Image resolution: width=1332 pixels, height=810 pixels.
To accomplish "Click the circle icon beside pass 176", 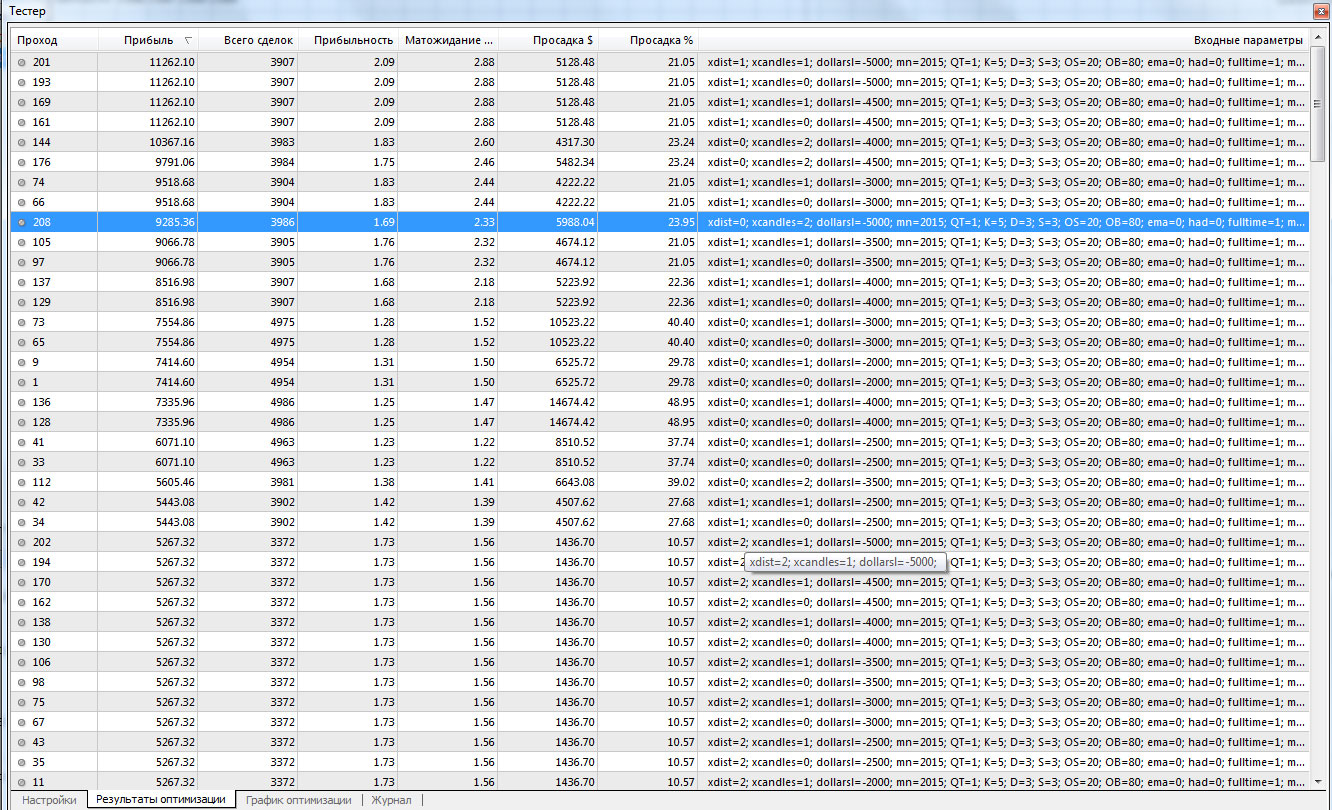I will (22, 162).
